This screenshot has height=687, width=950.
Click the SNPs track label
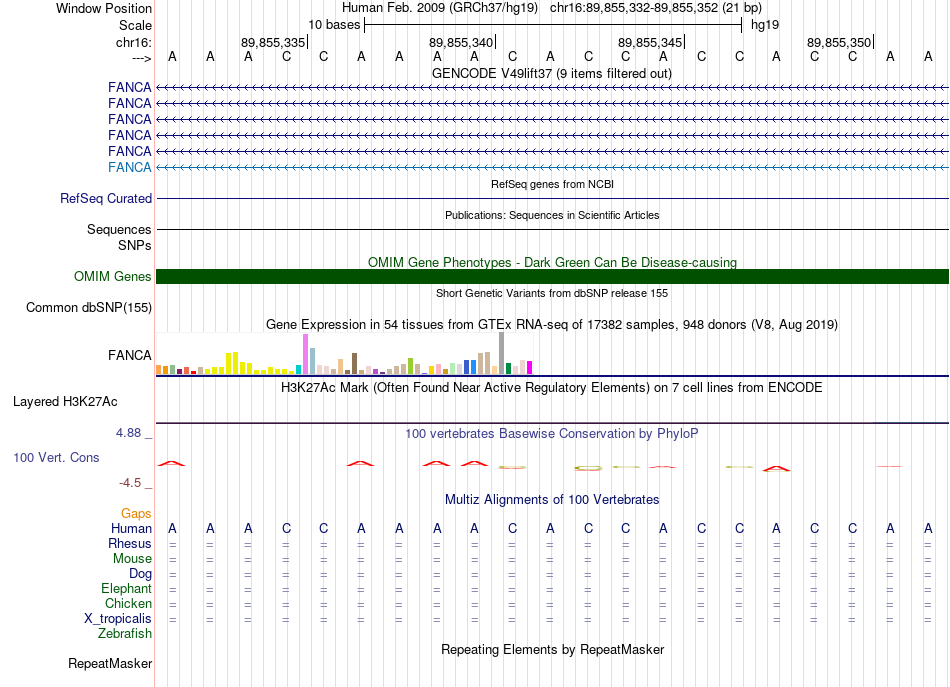(x=135, y=245)
